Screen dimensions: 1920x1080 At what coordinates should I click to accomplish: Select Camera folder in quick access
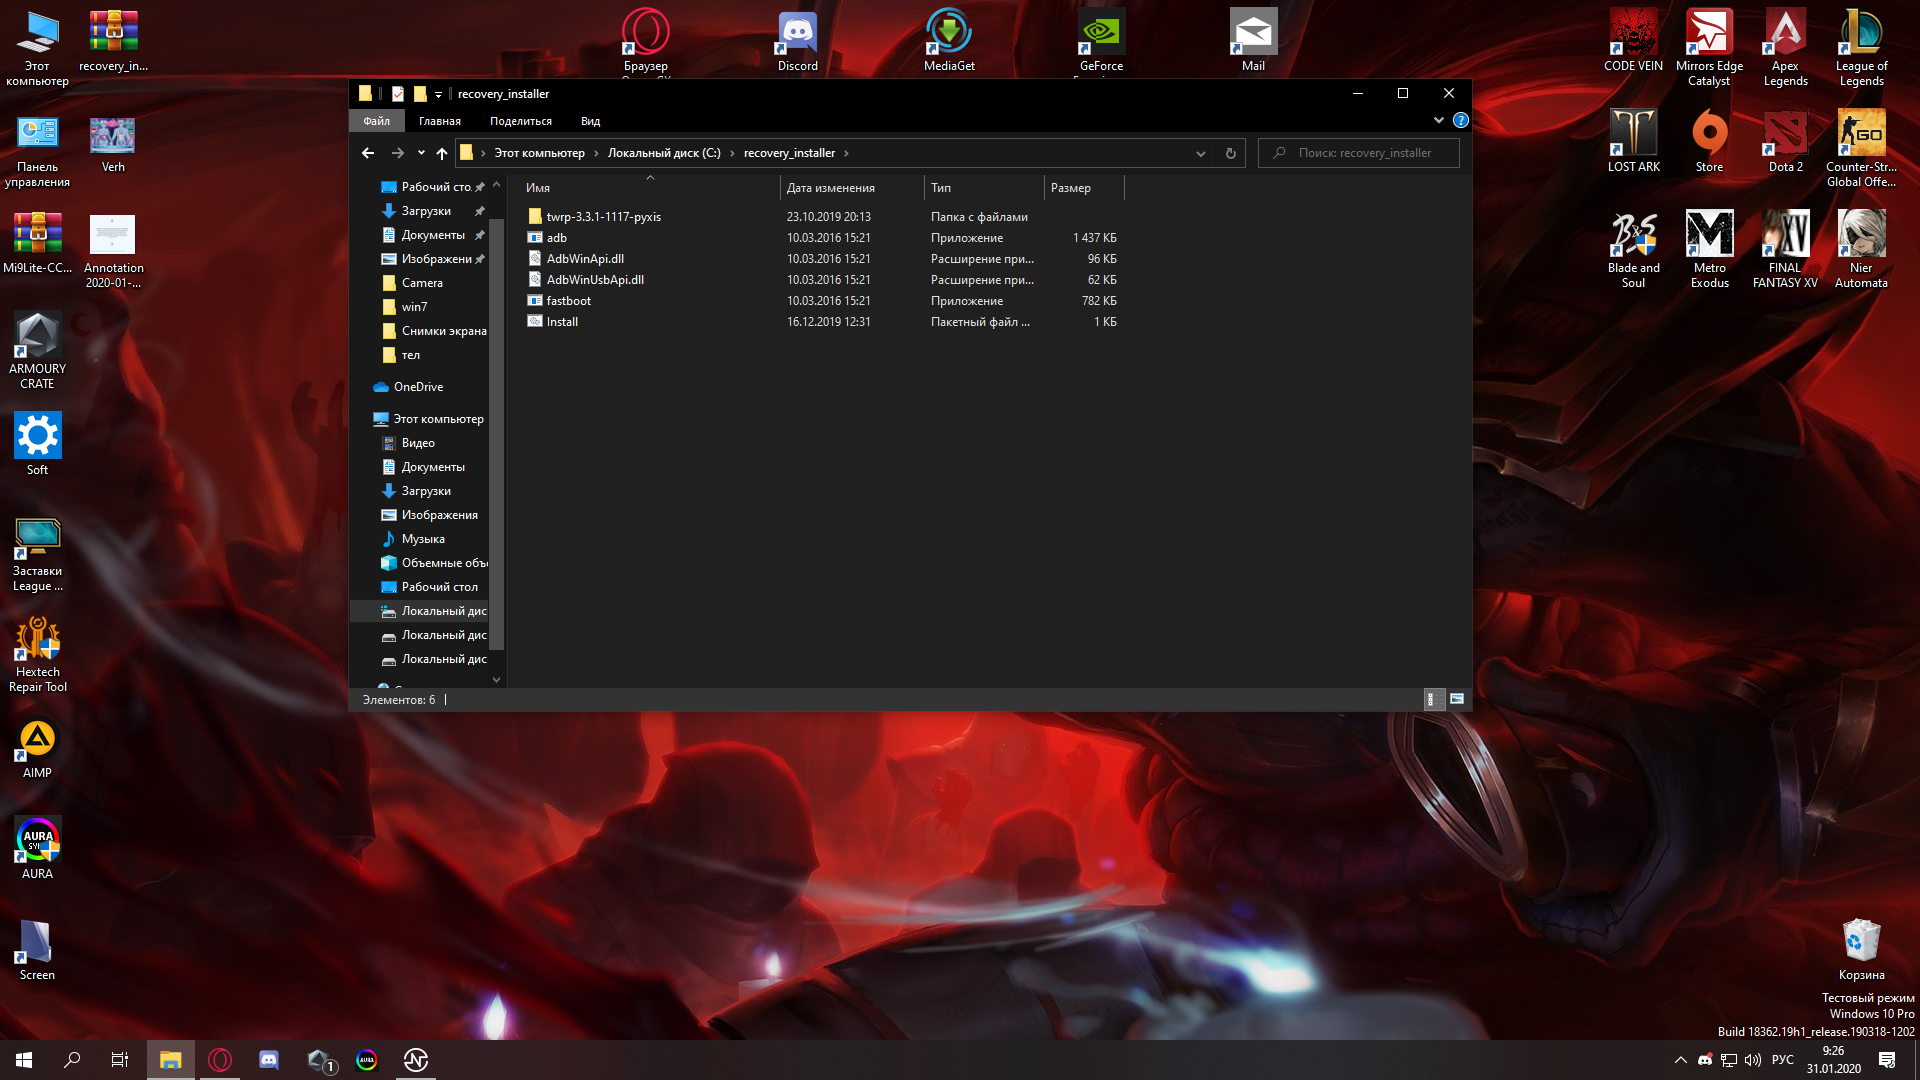pos(422,283)
